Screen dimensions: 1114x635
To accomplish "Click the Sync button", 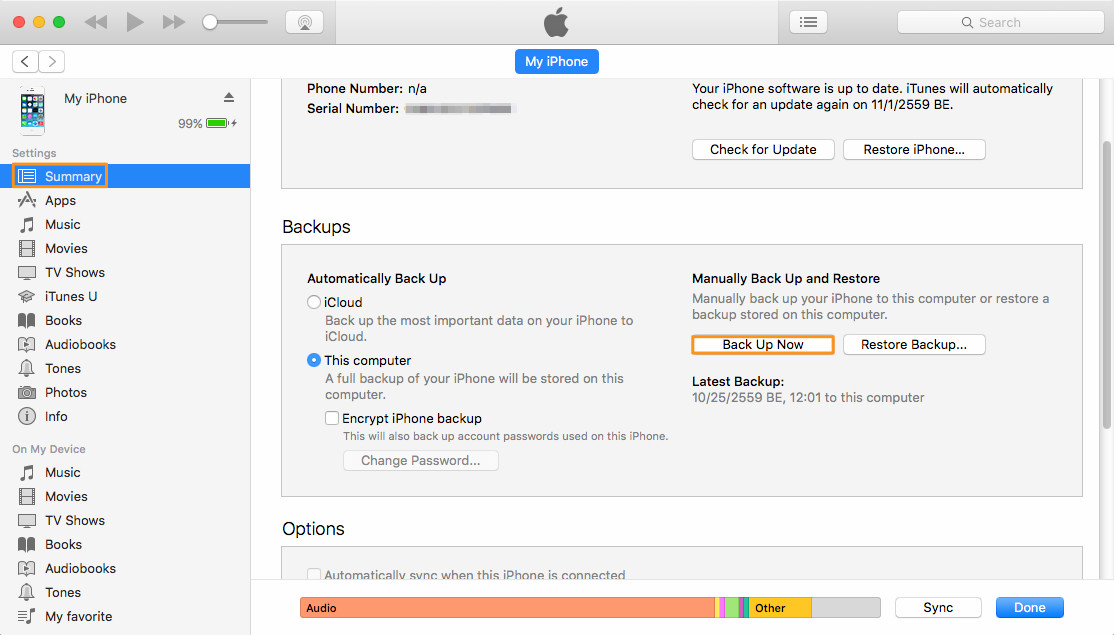I will [938, 608].
